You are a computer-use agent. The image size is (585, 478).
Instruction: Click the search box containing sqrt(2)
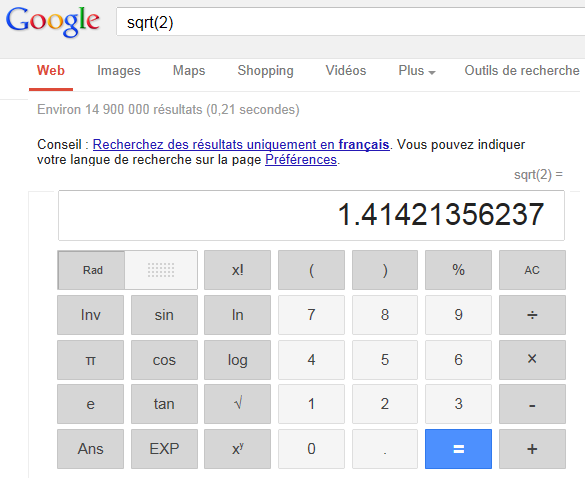pyautogui.click(x=351, y=22)
